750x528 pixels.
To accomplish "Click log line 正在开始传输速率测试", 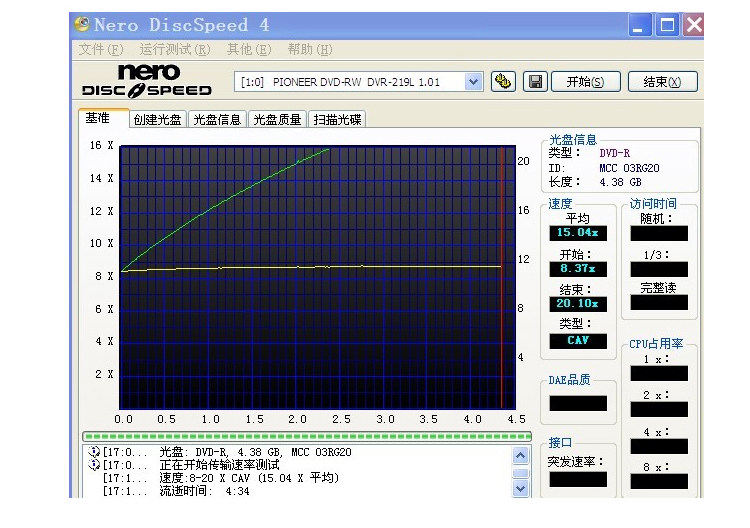I will click(219, 465).
